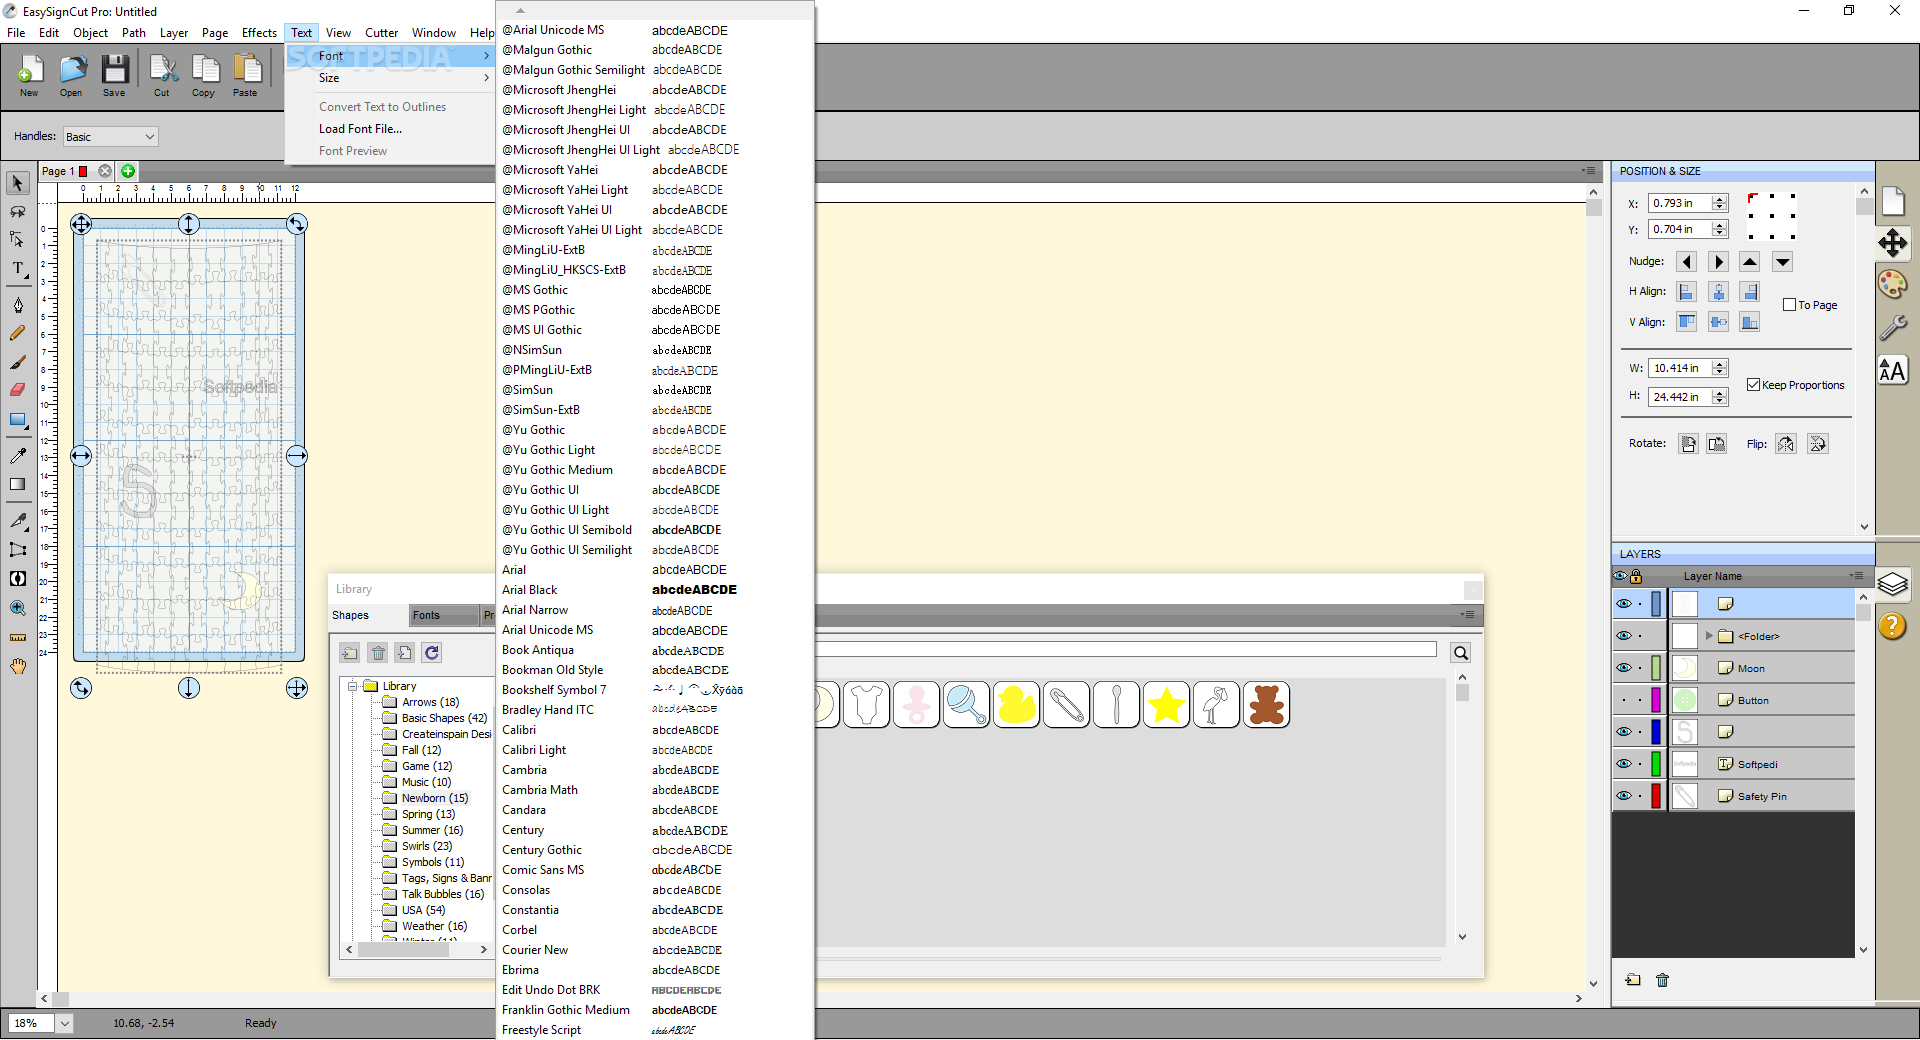
Task: Choose Comic Sans MS font
Action: pyautogui.click(x=655, y=870)
